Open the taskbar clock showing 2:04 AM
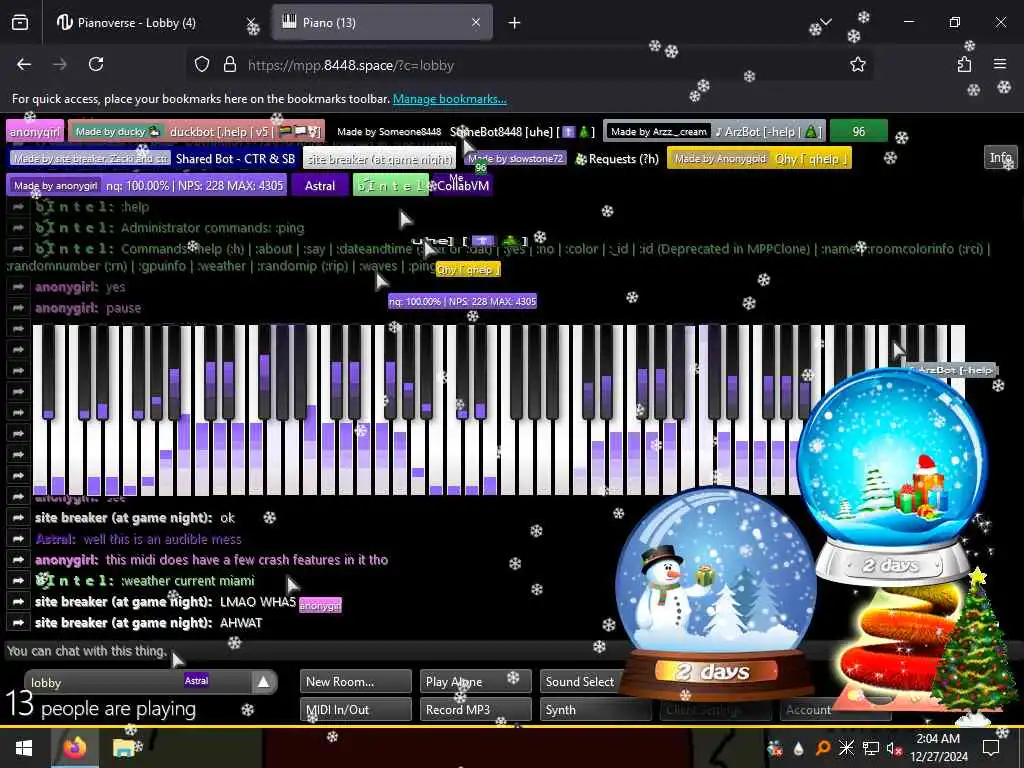1024x768 pixels. (x=938, y=748)
